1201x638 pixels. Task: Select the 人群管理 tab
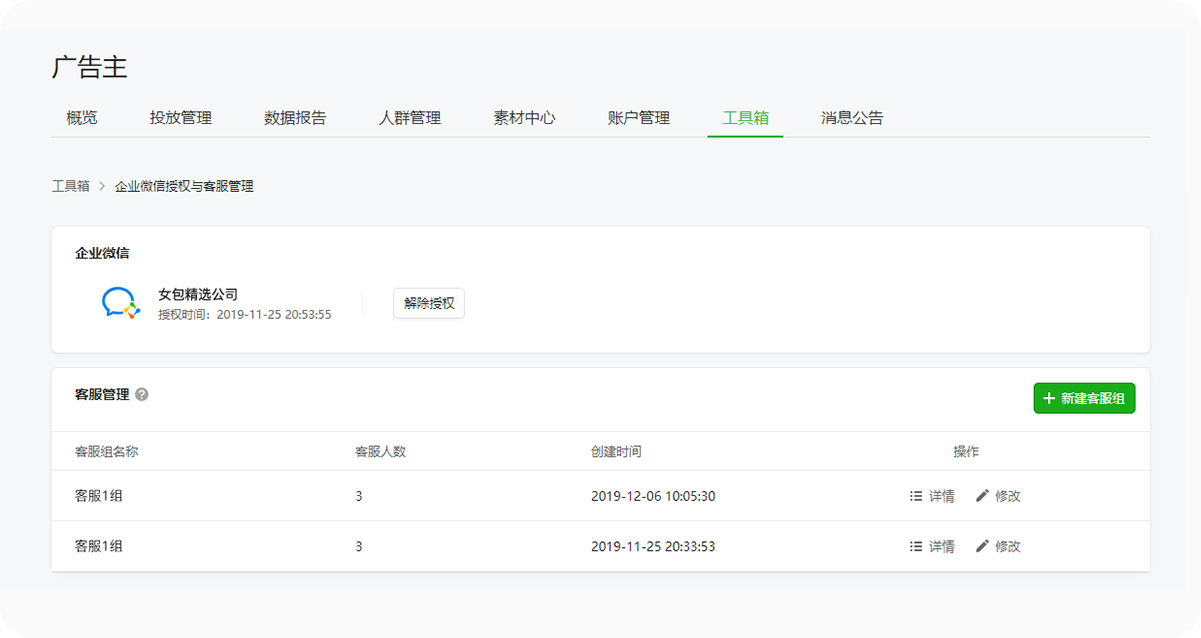tap(410, 118)
